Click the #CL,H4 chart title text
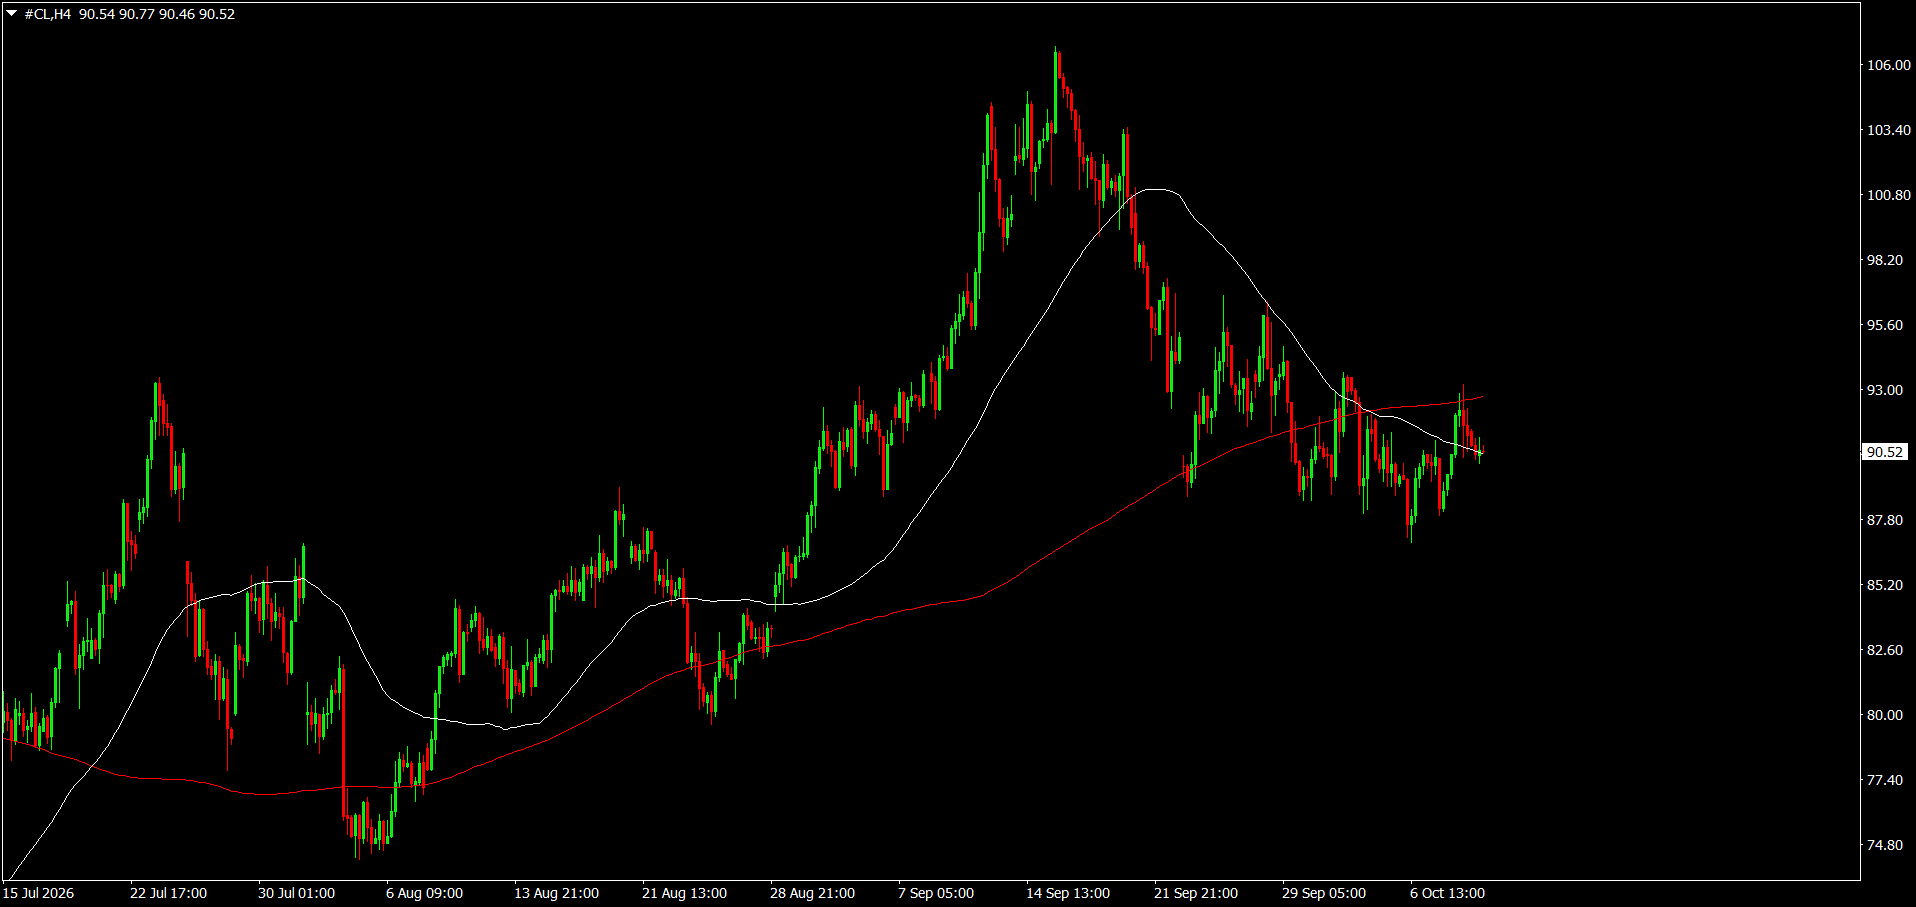 [48, 14]
